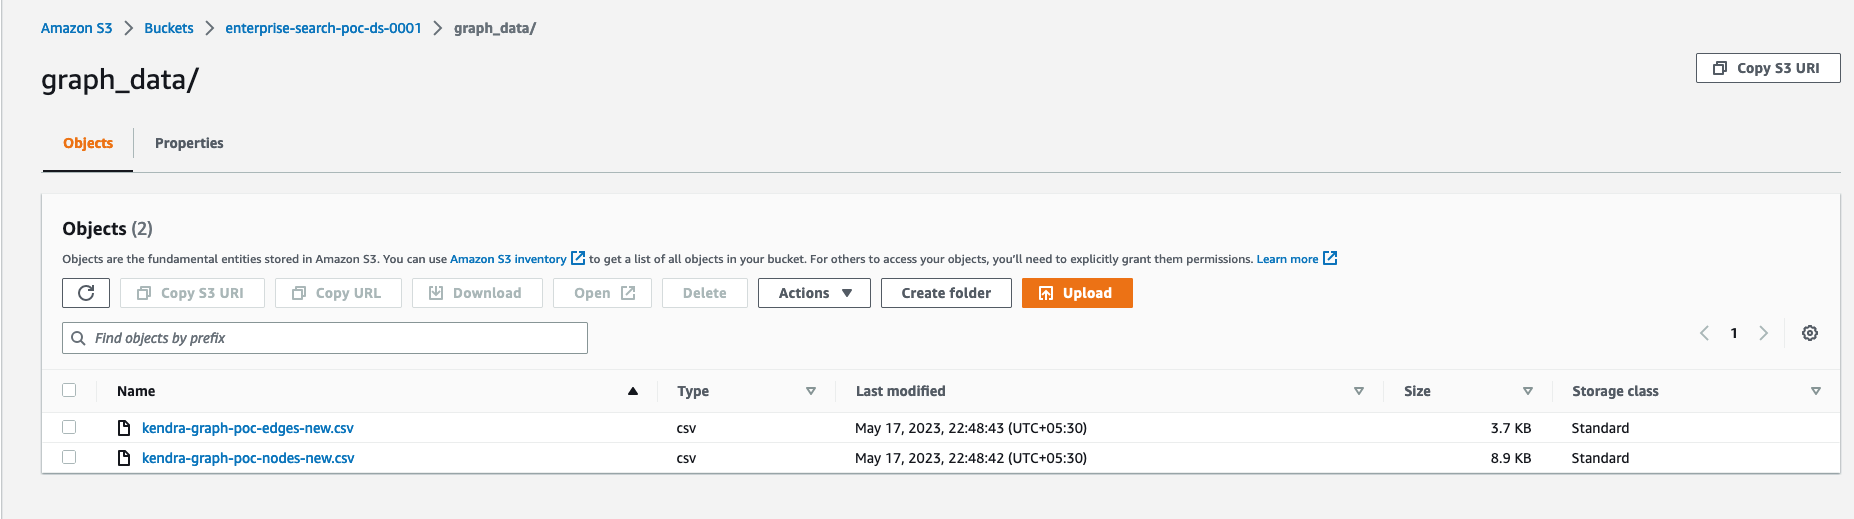Click external link icon after Learn more

tap(1330, 258)
